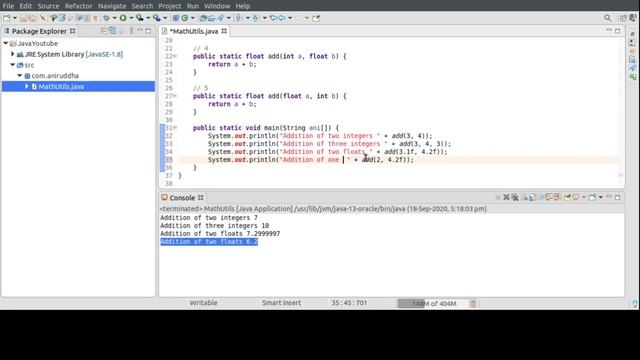Click console line 'Addition of two floats 7.2999997'

click(x=220, y=233)
